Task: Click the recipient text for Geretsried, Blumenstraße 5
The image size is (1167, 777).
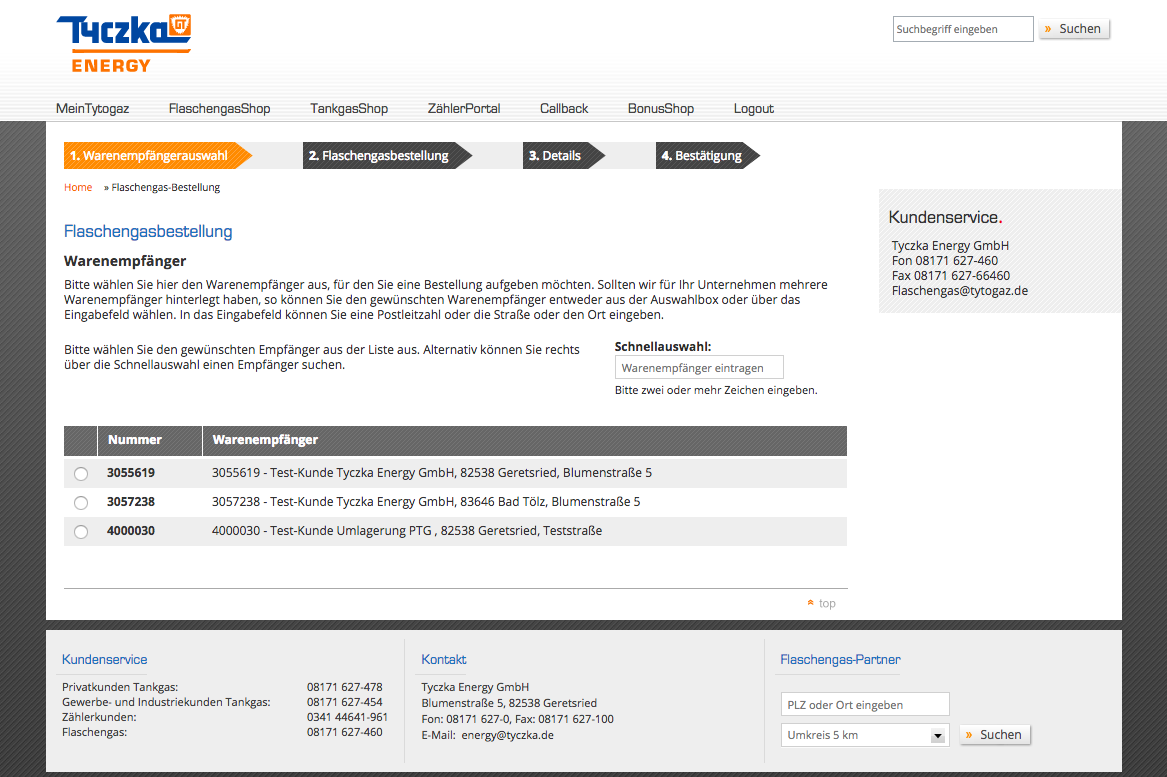Action: click(x=432, y=473)
